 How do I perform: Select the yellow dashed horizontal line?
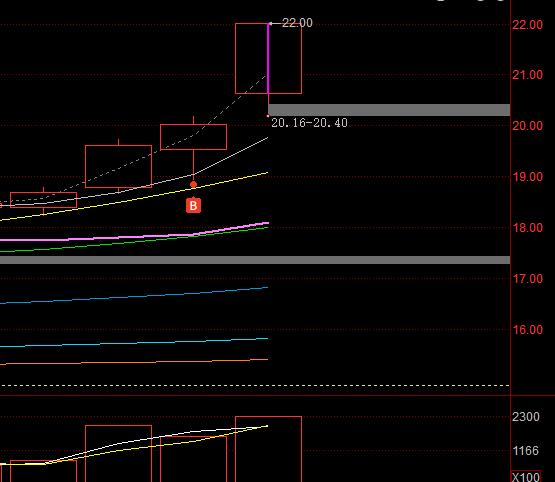pos(255,385)
